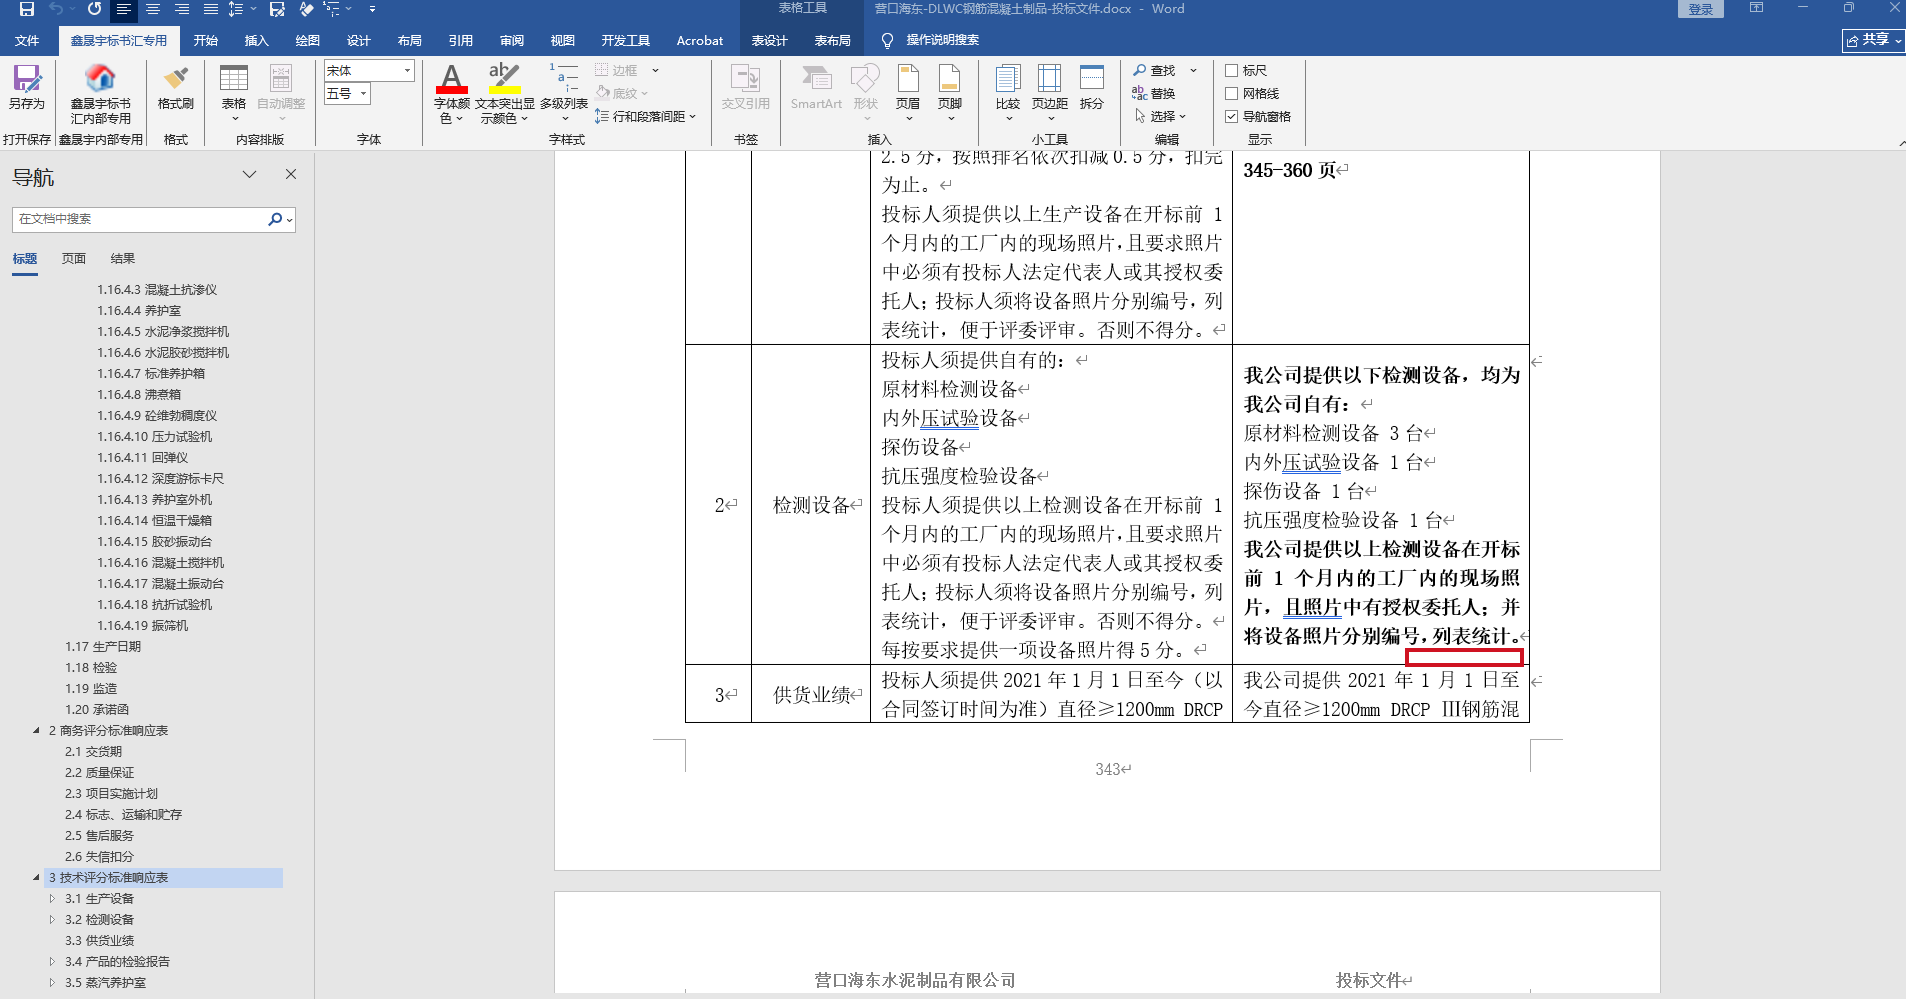The image size is (1906, 999).
Task: Click the 页眉 header icon
Action: coord(908,80)
